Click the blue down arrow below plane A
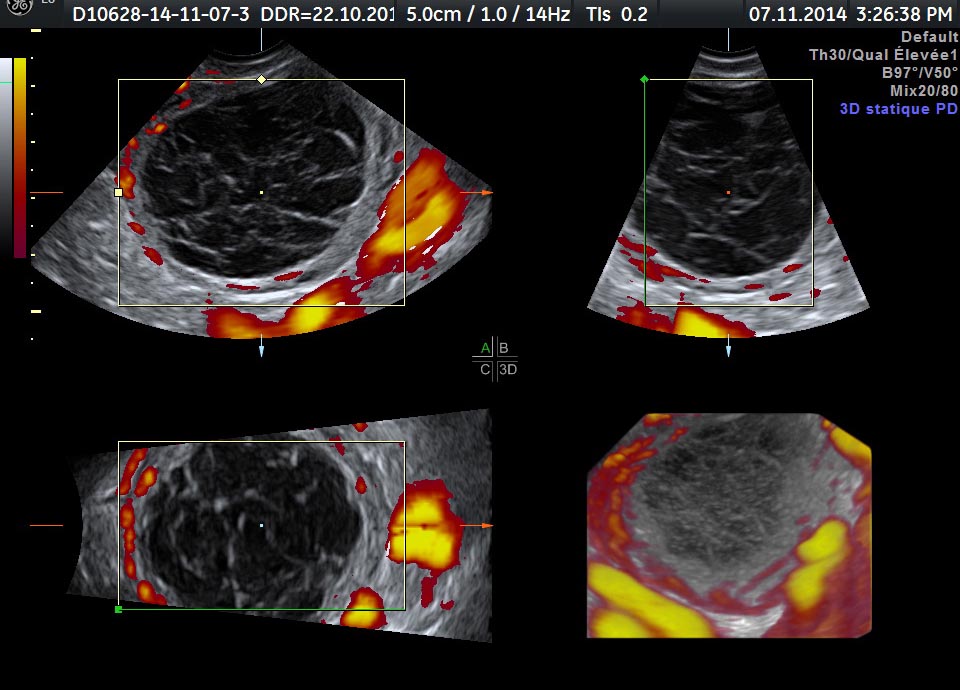 coord(261,350)
